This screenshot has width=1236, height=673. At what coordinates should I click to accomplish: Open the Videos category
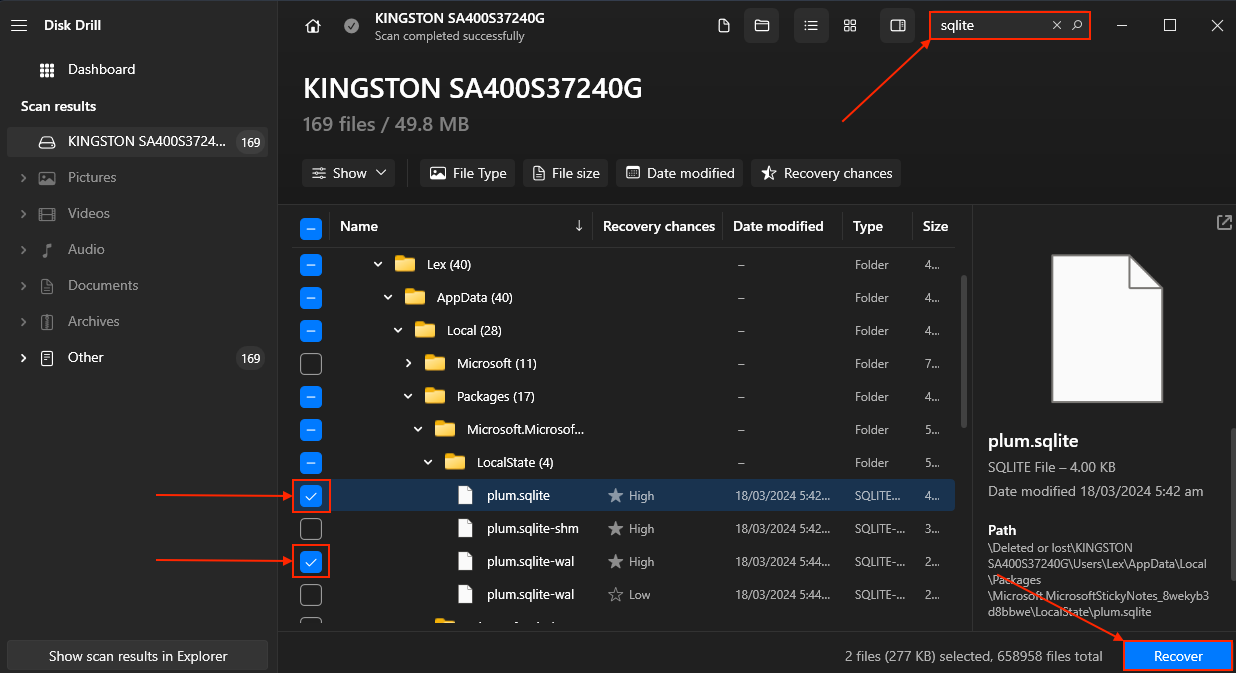88,213
